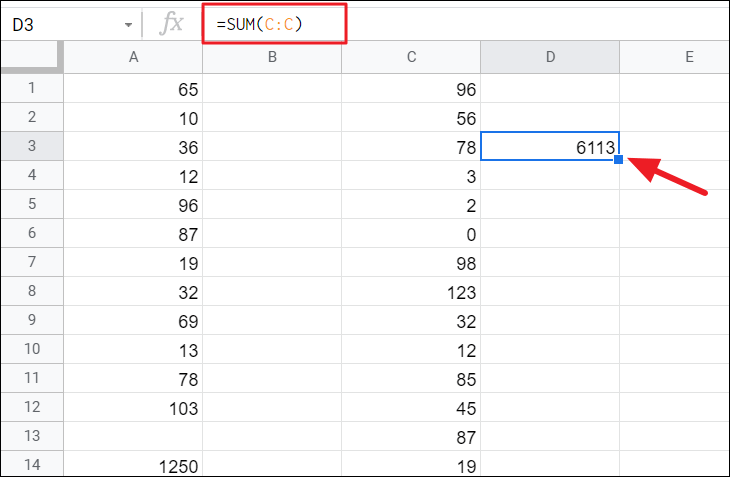Select column A header
Image resolution: width=730 pixels, height=477 pixels.
coord(133,58)
